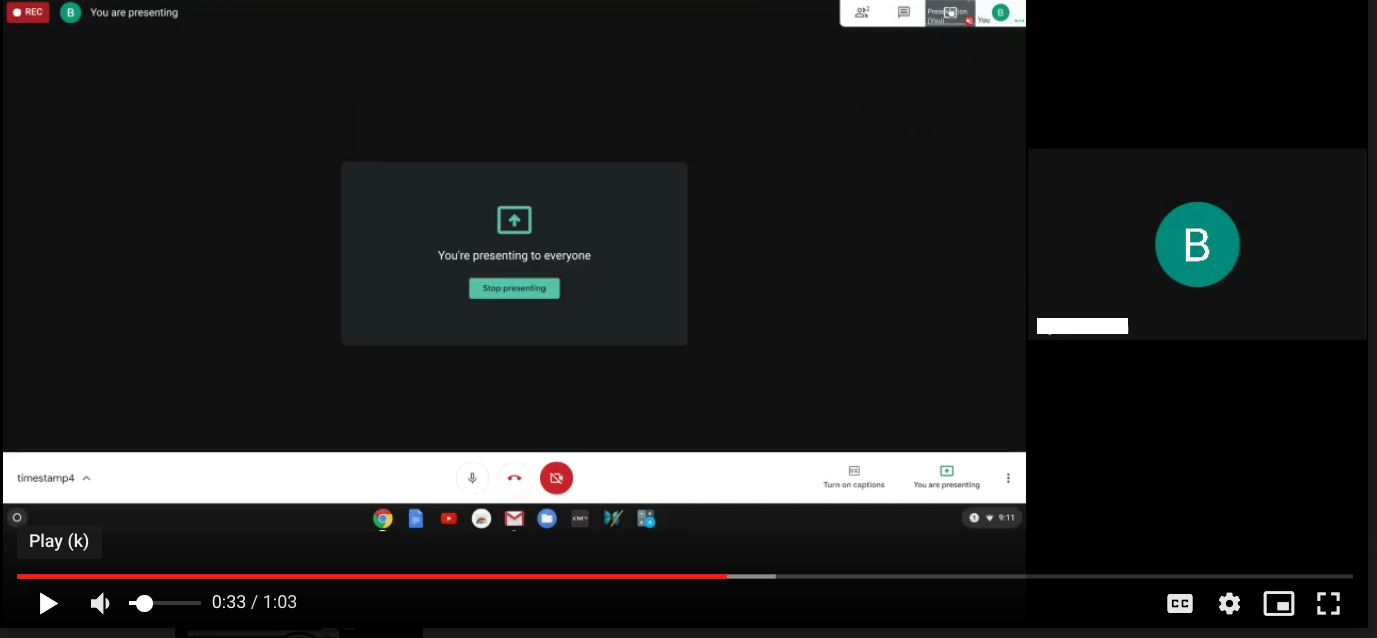
Task: Open the participants list in Meet
Action: pos(862,12)
